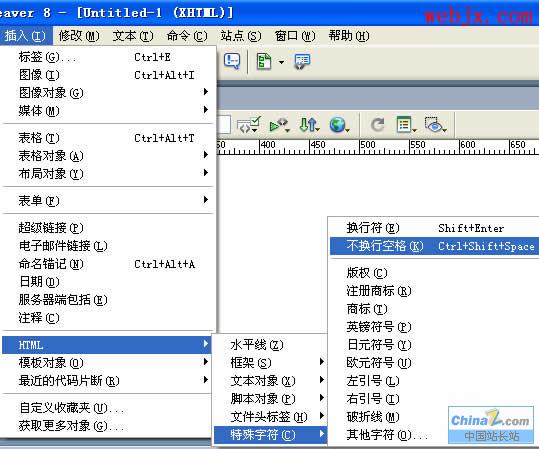Select 自定义收藏夹(U)... entry
The height and width of the screenshot is (449, 539).
click(x=108, y=408)
